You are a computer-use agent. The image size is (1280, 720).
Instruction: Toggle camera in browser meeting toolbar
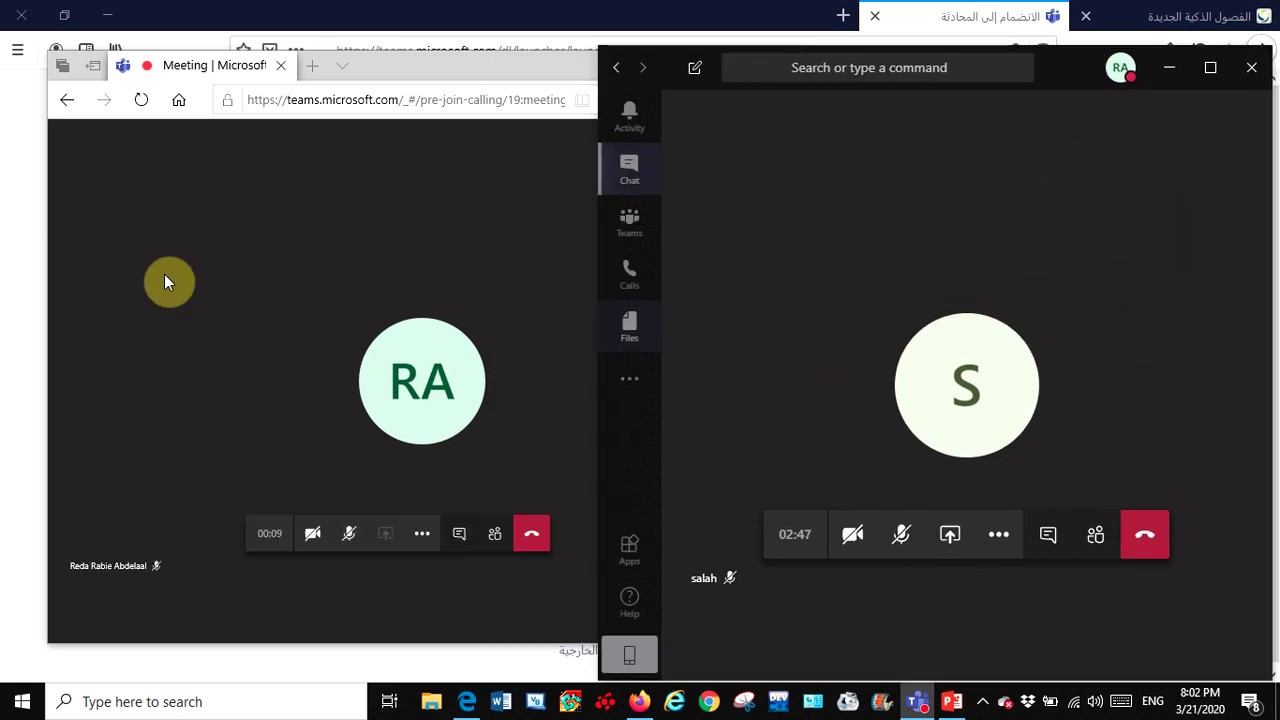[x=313, y=534]
